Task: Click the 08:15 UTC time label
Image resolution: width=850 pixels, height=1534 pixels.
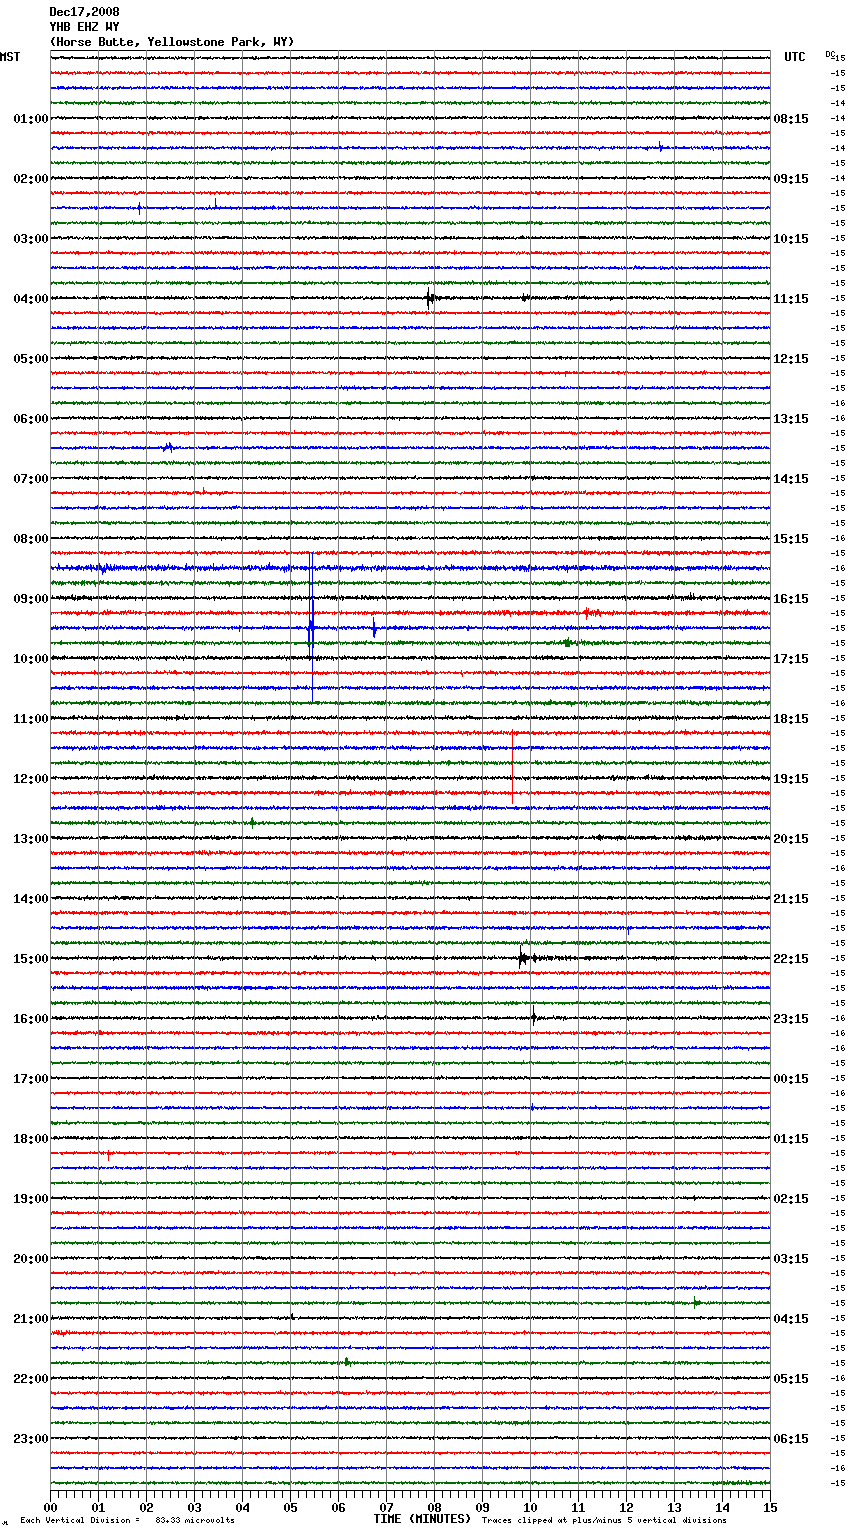Action: click(791, 119)
